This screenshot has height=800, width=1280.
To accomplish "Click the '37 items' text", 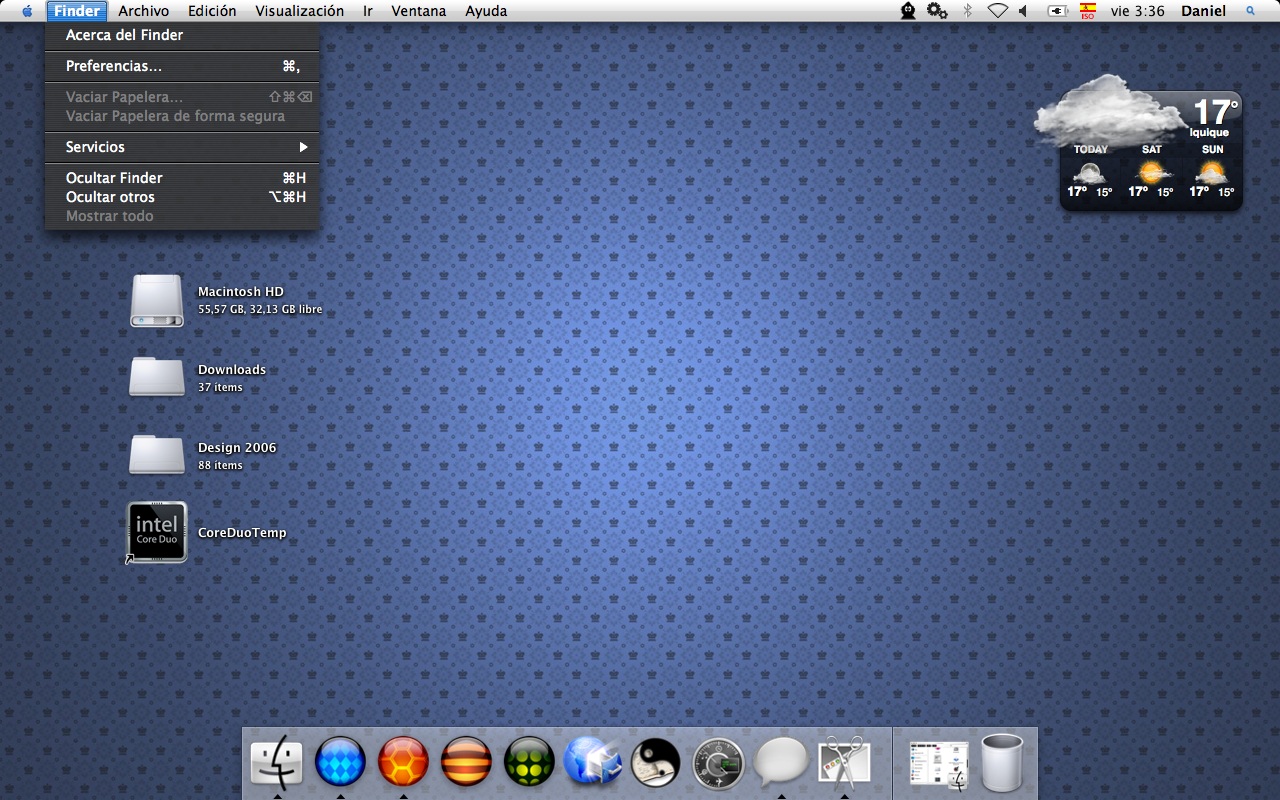I will point(220,388).
